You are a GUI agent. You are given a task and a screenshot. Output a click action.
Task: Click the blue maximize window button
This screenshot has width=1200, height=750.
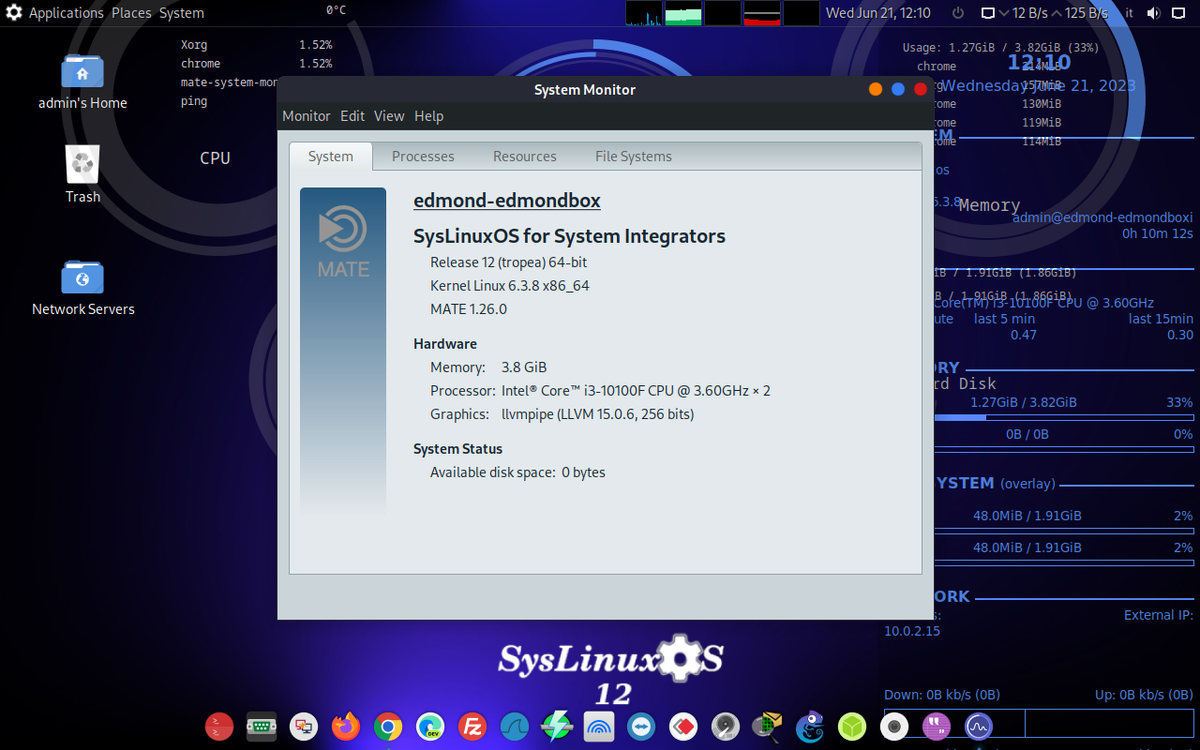tap(898, 89)
